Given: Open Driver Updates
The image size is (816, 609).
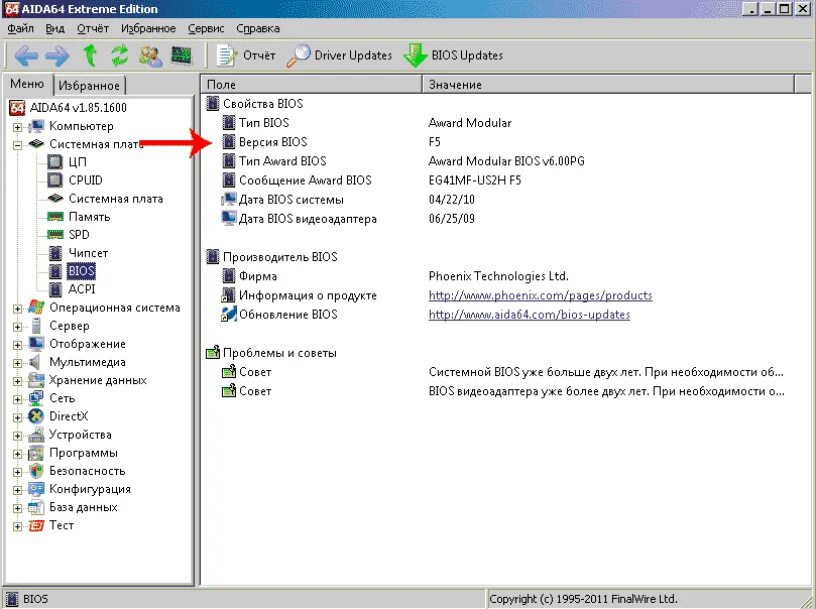Looking at the screenshot, I should (x=339, y=55).
